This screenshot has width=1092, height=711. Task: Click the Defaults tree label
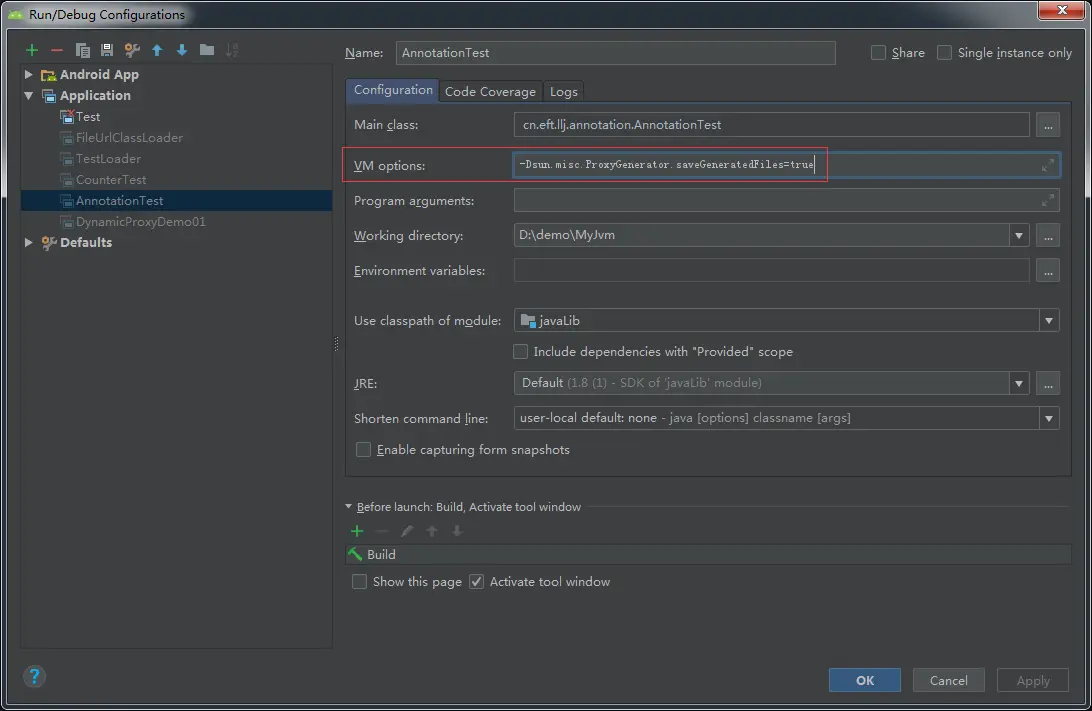tap(86, 242)
